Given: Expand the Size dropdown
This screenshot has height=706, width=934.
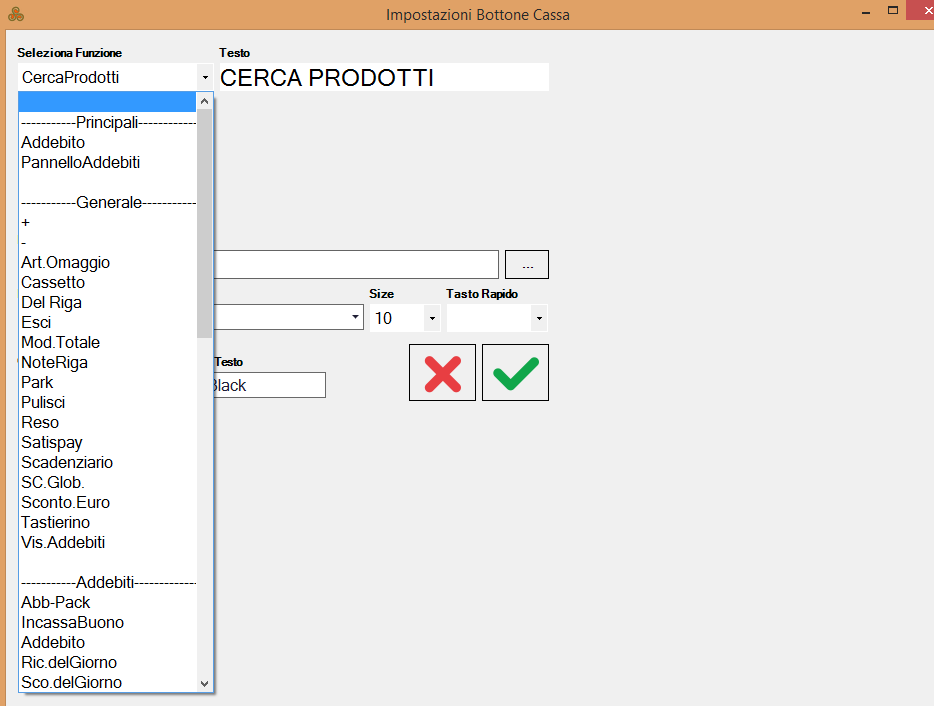Looking at the screenshot, I should 431,319.
